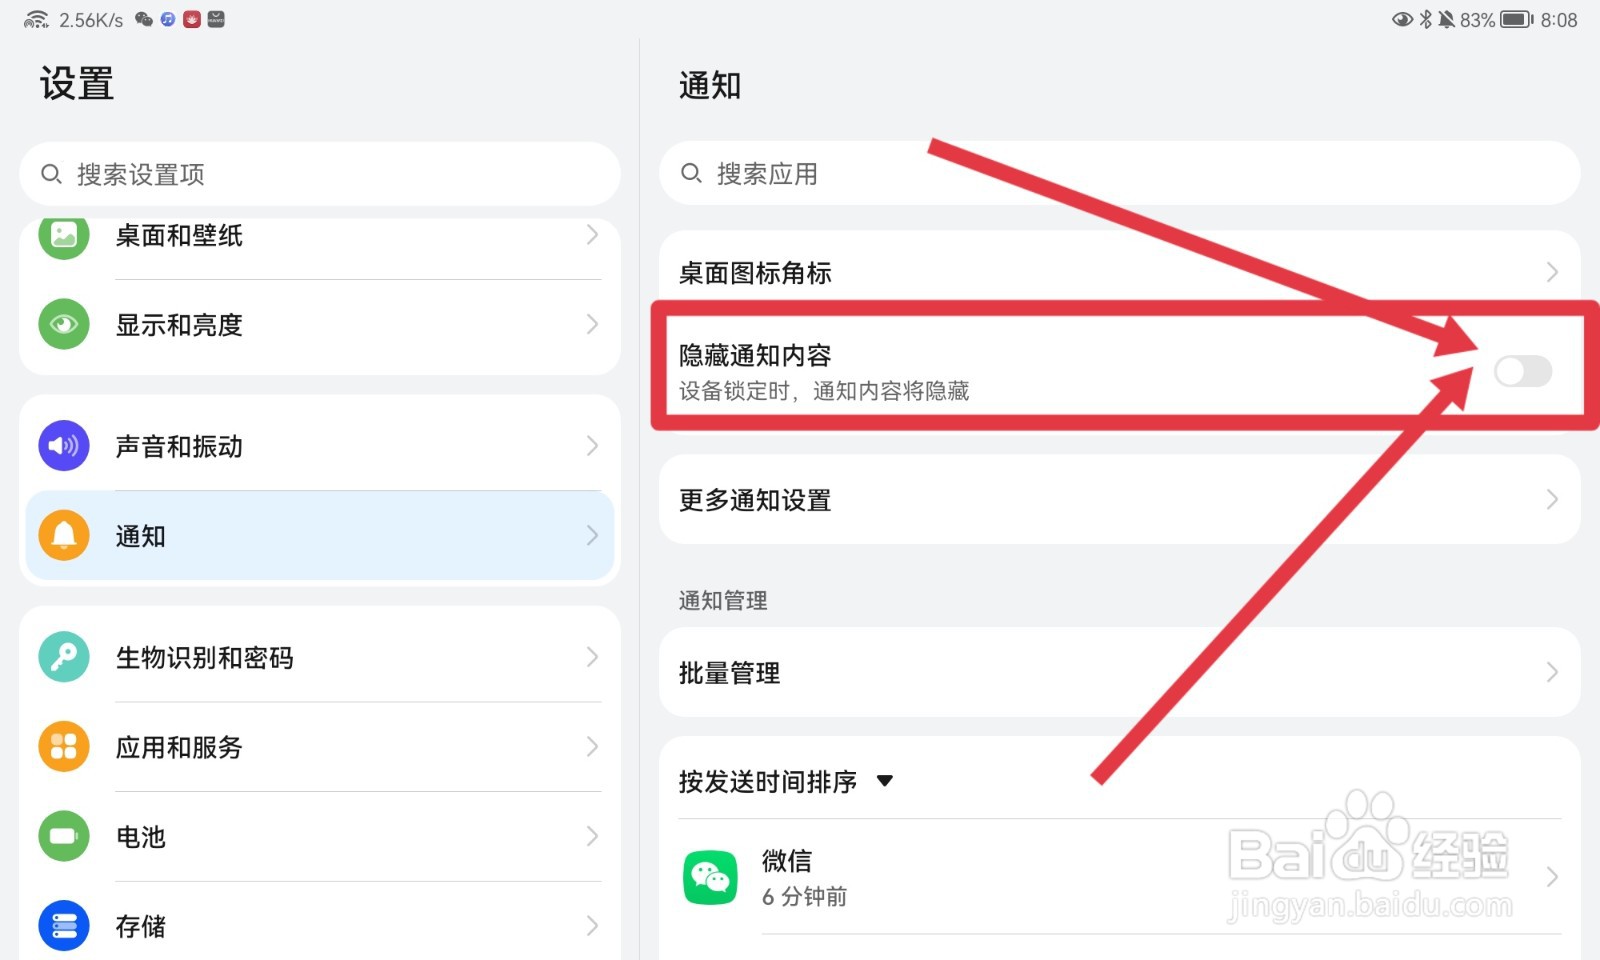The height and width of the screenshot is (960, 1600).
Task: Open More notification settings chevron
Action: click(x=1552, y=499)
